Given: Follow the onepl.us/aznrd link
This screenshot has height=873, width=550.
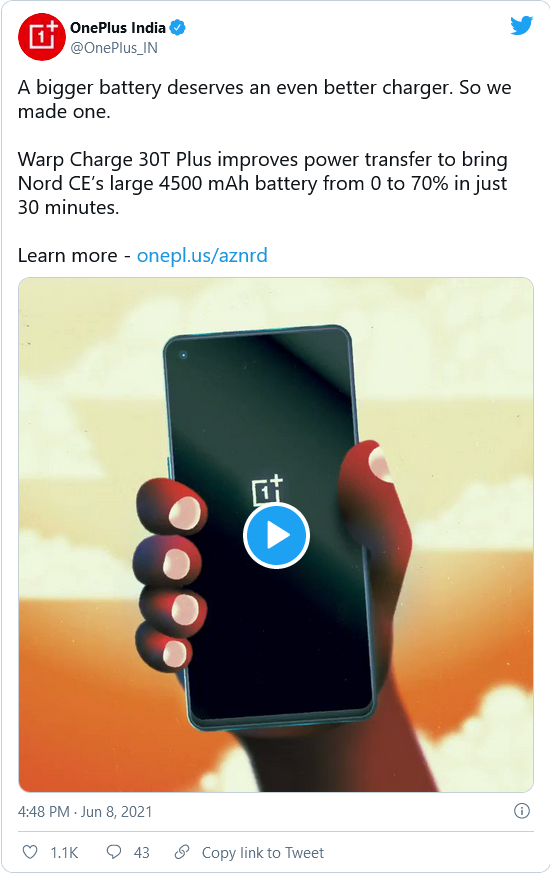Looking at the screenshot, I should 202,255.
